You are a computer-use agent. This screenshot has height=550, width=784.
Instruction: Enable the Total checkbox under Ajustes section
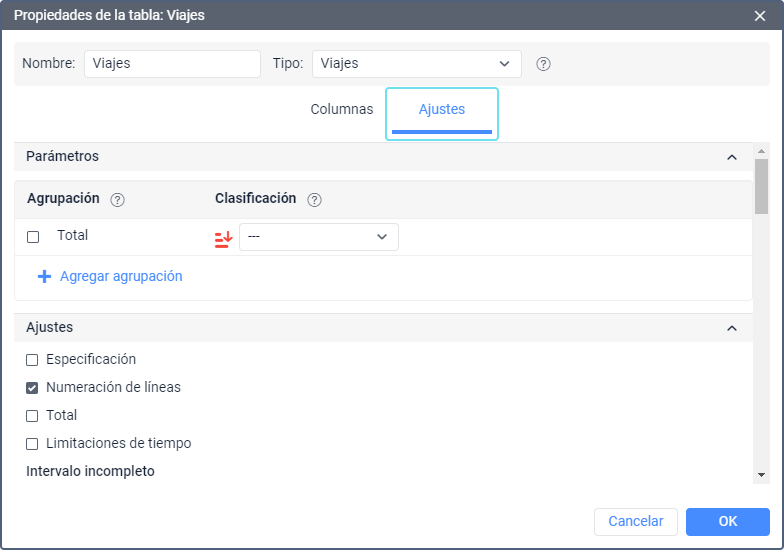click(32, 416)
